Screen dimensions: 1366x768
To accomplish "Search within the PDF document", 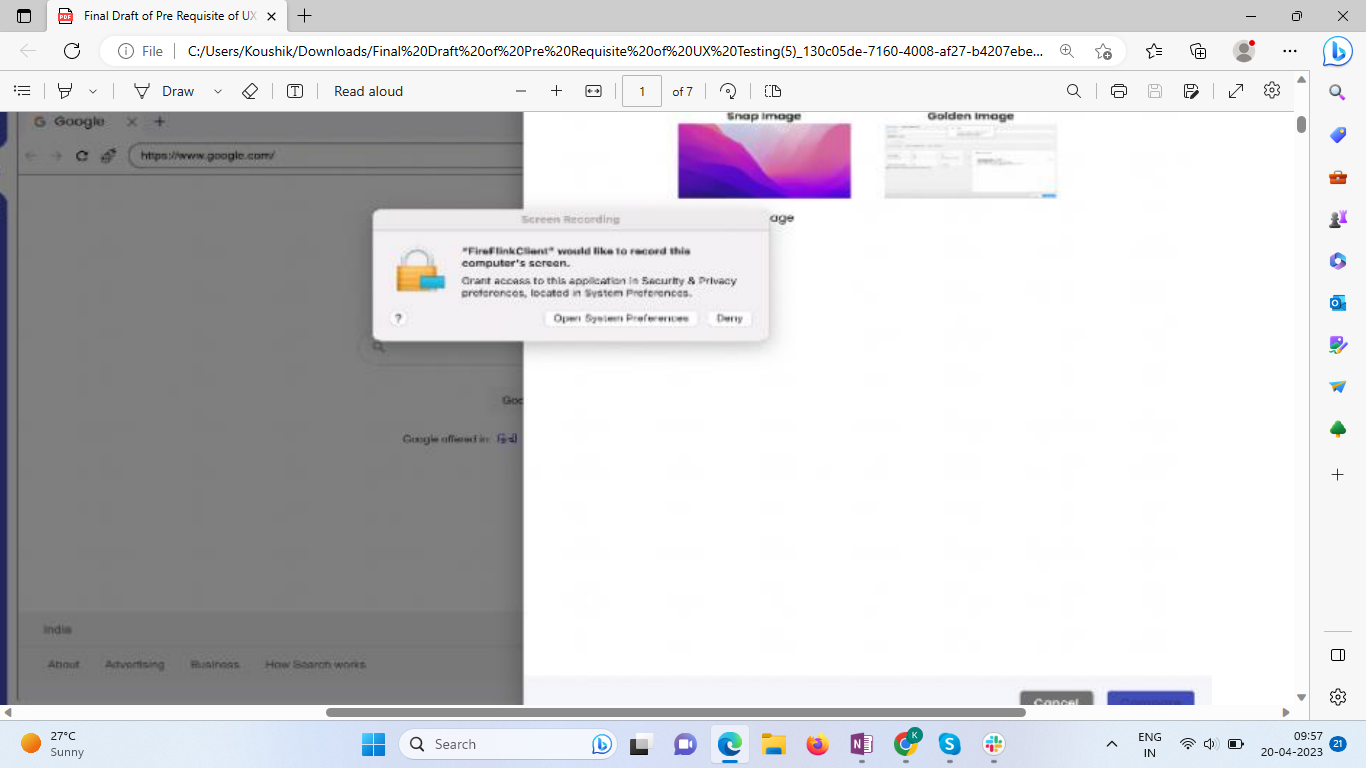I will point(1073,91).
